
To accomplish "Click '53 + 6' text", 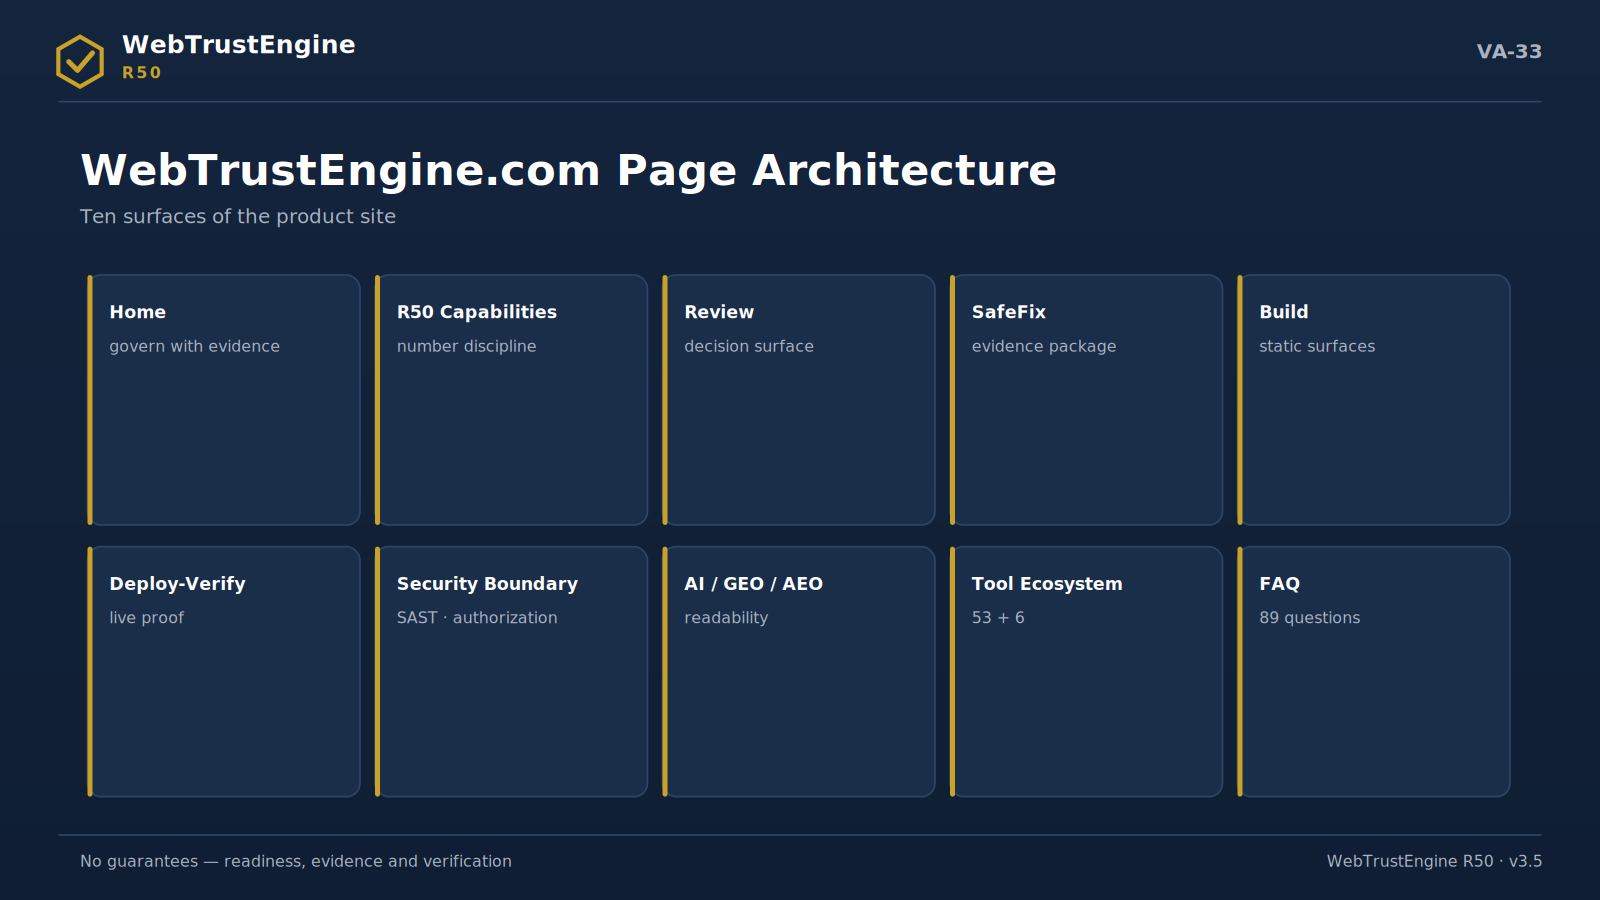I will tap(998, 618).
